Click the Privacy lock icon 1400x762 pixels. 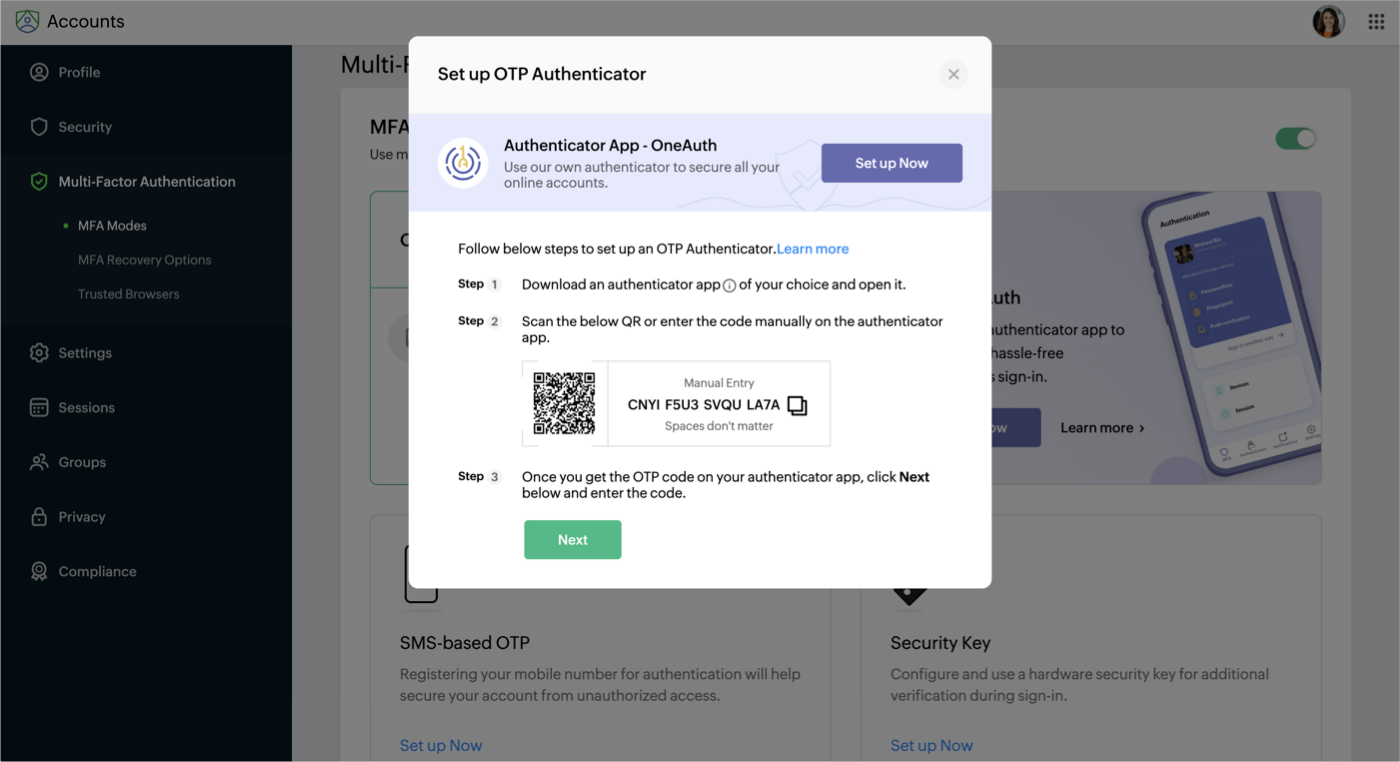tap(39, 517)
